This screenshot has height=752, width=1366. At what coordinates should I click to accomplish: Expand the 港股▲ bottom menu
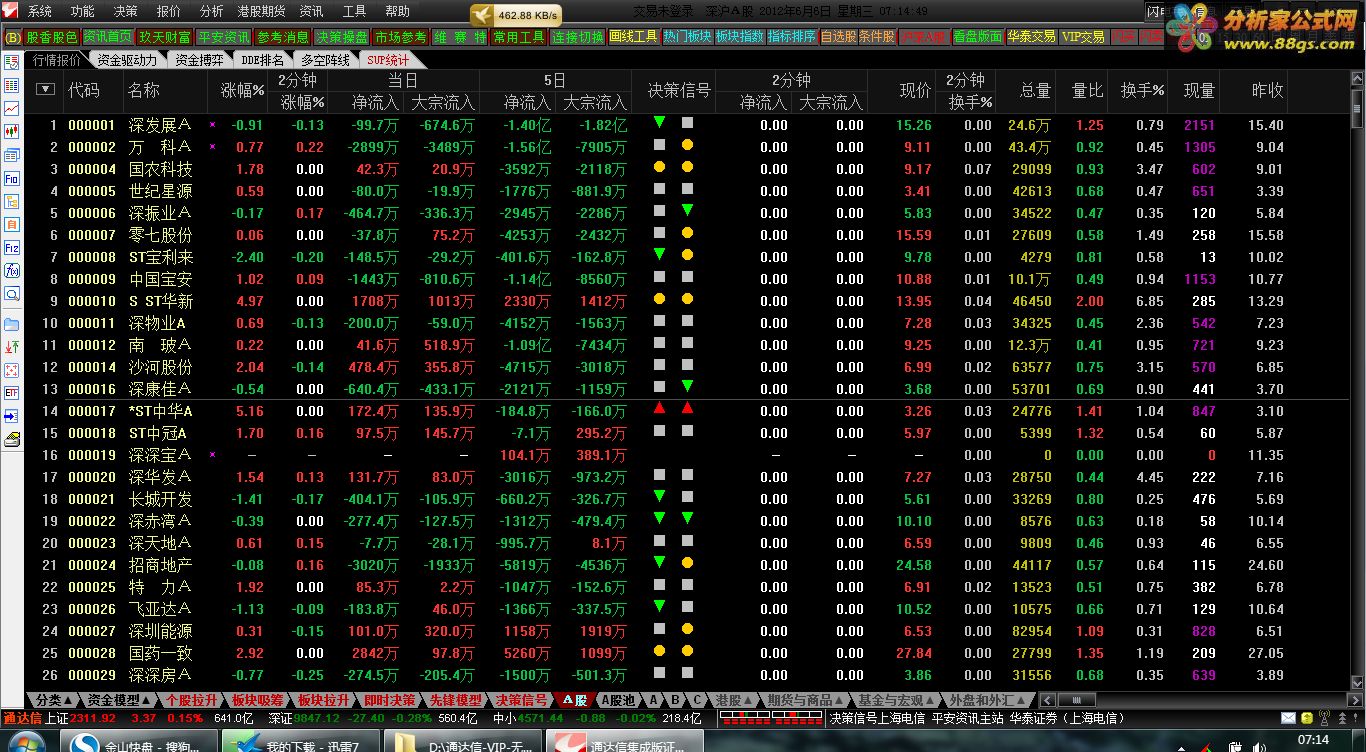[x=733, y=700]
